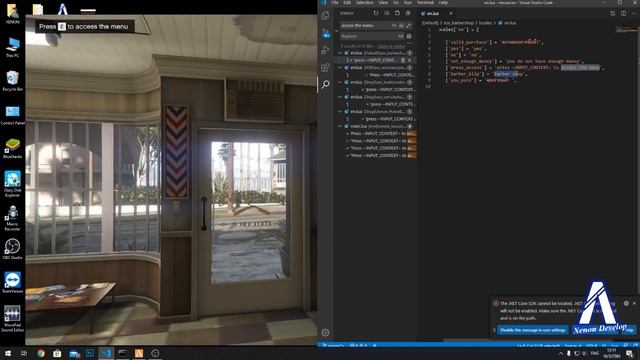Open the Go menu
The image size is (640, 360).
pyautogui.click(x=396, y=2)
